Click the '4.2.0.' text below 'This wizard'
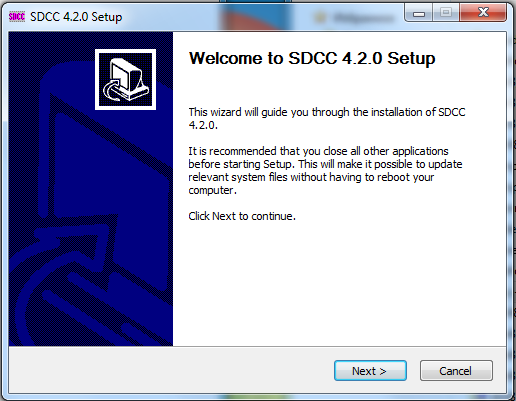The image size is (516, 401). [x=203, y=125]
